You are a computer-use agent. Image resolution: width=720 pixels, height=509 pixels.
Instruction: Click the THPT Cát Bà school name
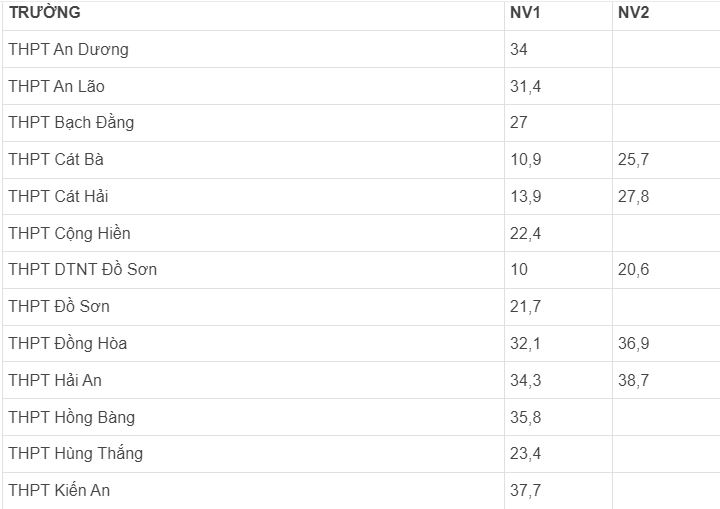tap(56, 159)
